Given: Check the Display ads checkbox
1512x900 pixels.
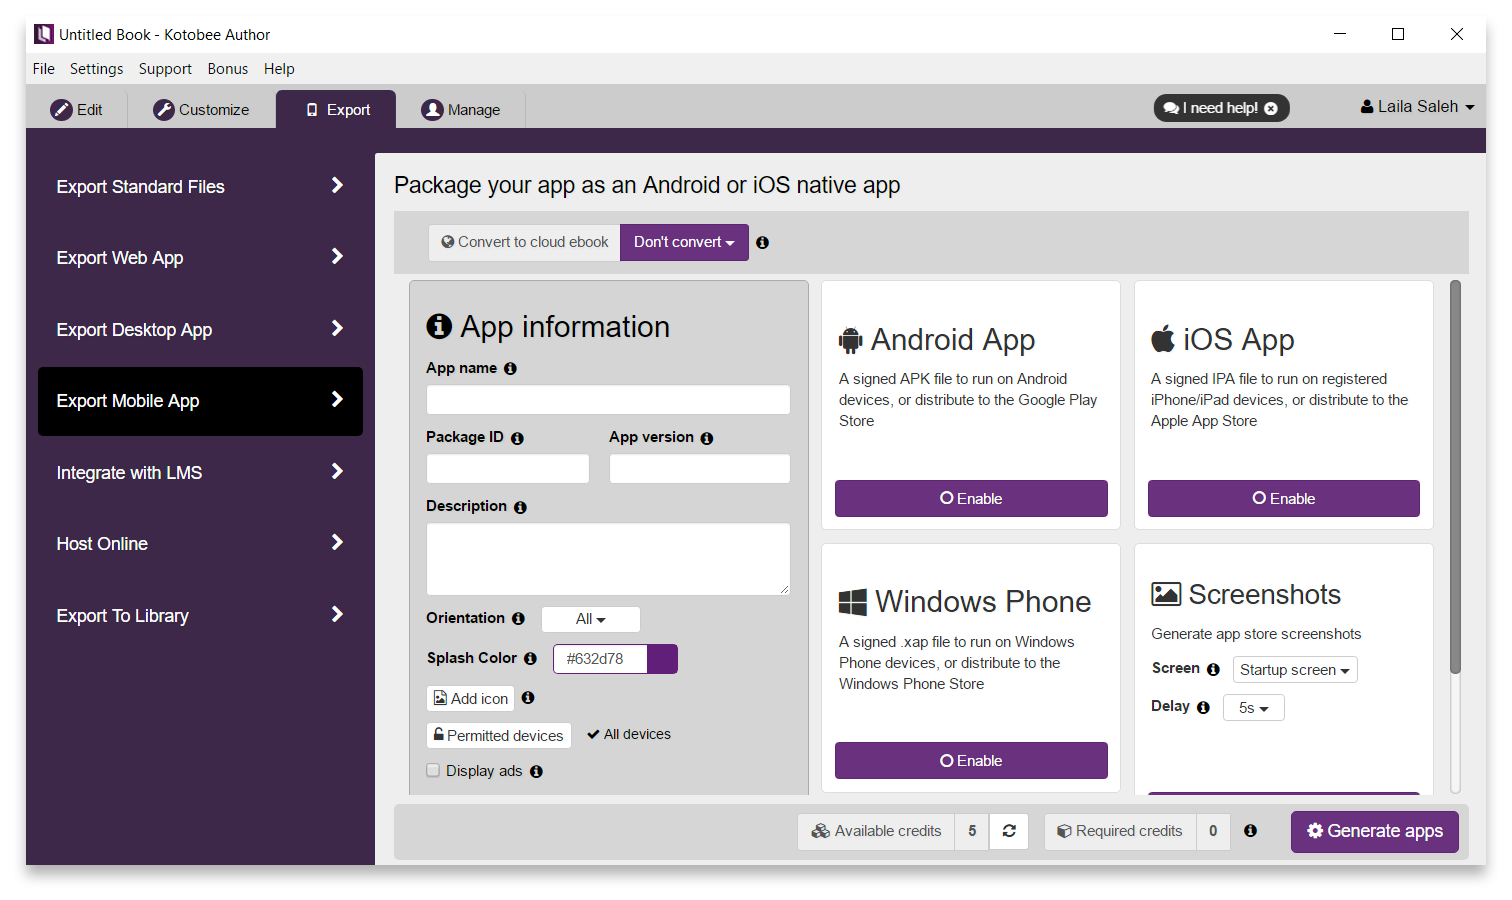Looking at the screenshot, I should (x=433, y=770).
